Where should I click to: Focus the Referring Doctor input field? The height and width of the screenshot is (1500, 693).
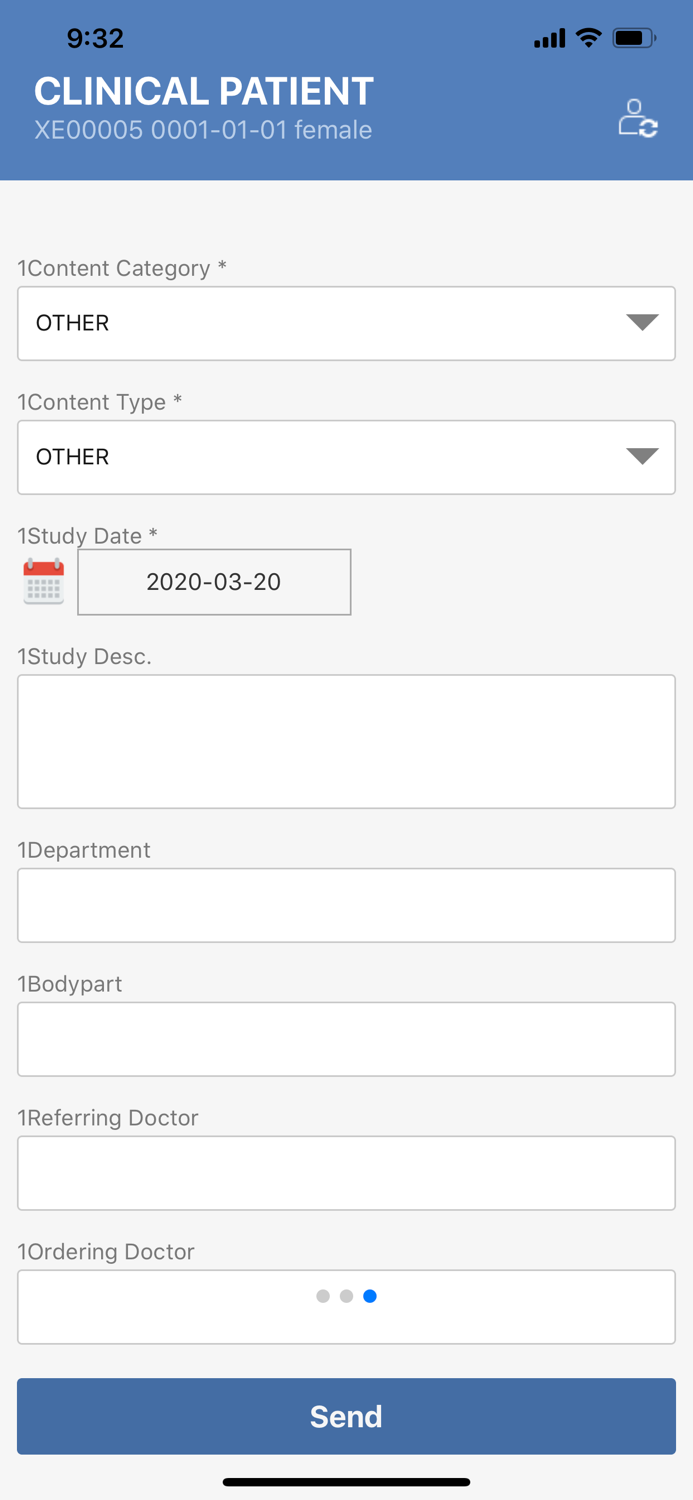point(346,1173)
